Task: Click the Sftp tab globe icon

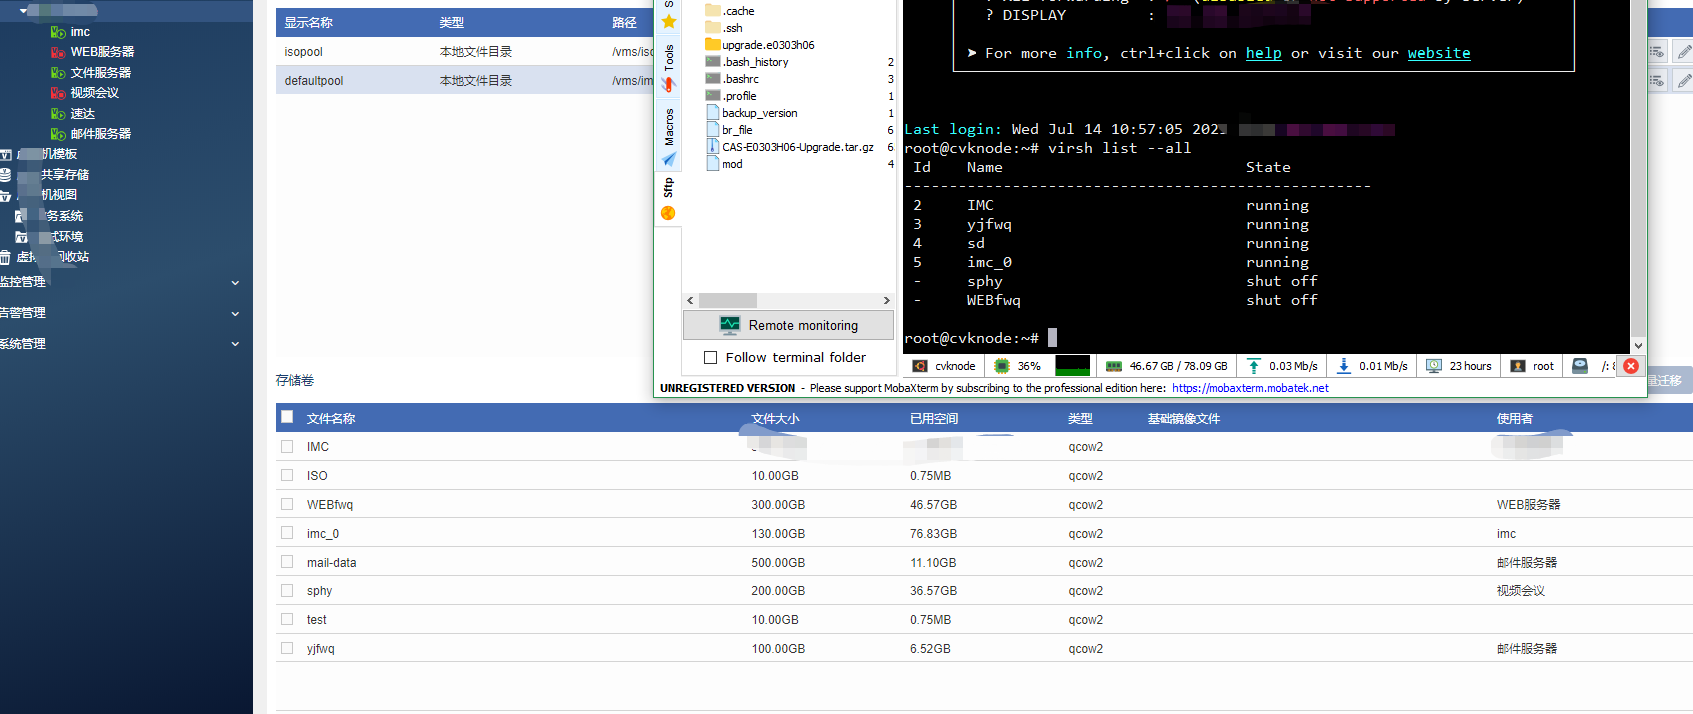Action: [668, 213]
